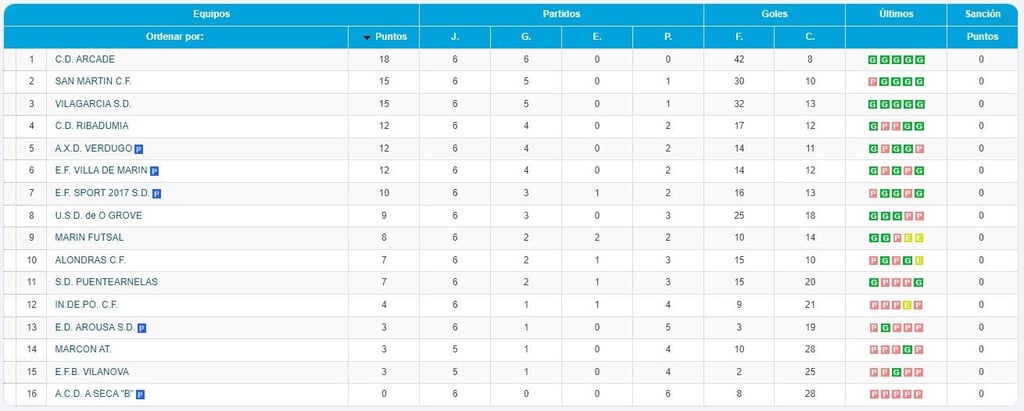The width and height of the screenshot is (1024, 411).
Task: Sort standings by G. column header
Action: click(x=526, y=37)
